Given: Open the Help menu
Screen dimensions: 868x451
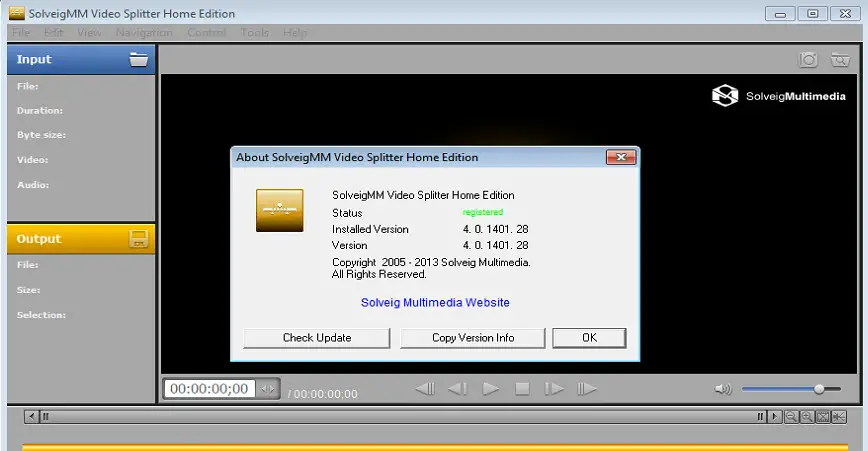Looking at the screenshot, I should point(294,33).
